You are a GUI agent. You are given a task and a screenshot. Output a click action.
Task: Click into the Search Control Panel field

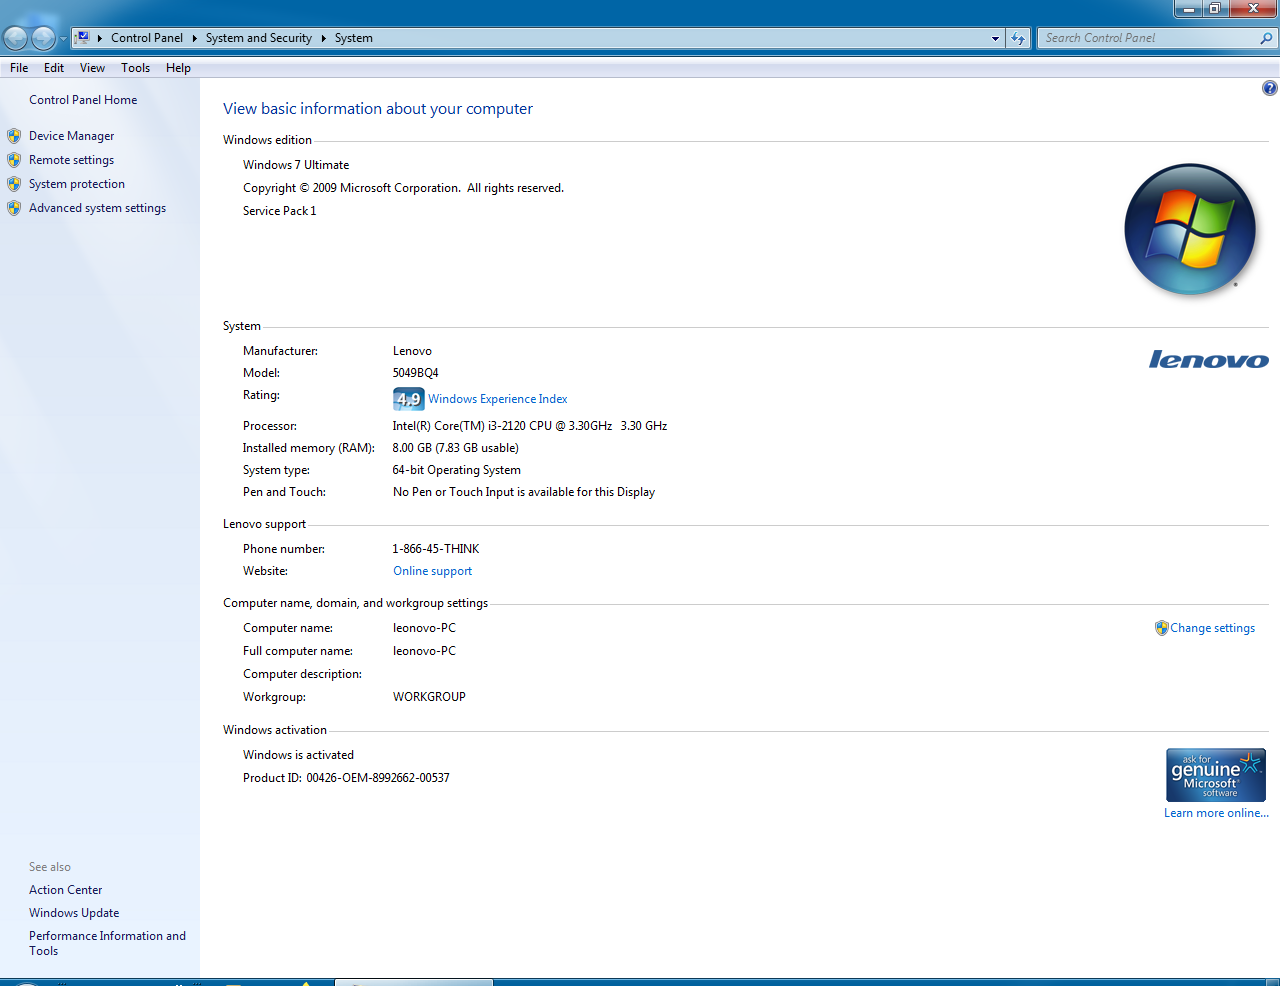pos(1145,38)
